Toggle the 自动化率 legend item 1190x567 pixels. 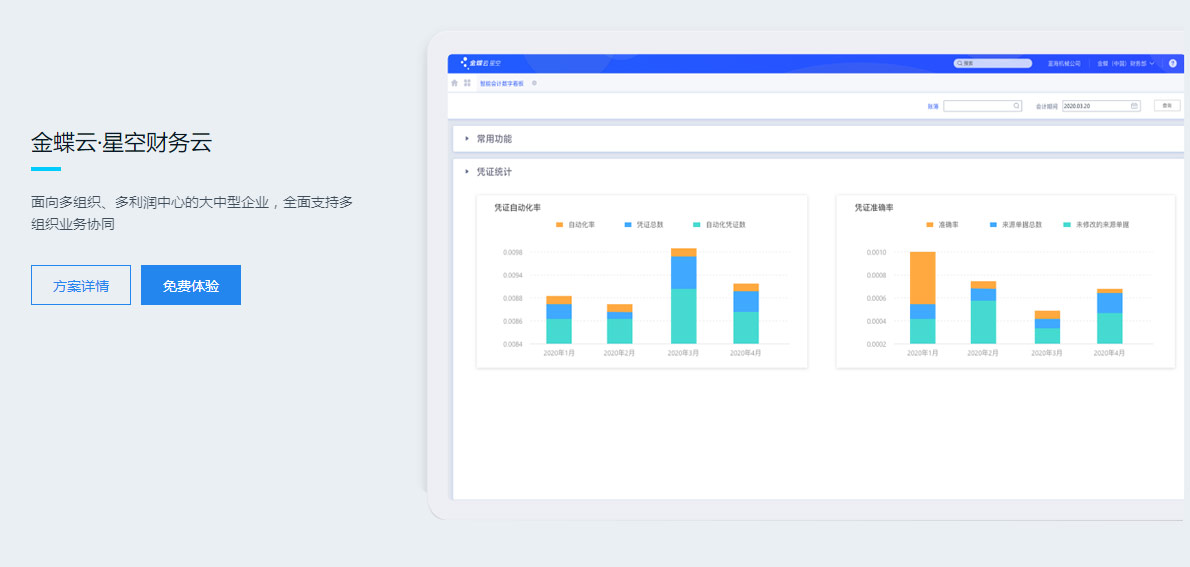coord(575,225)
